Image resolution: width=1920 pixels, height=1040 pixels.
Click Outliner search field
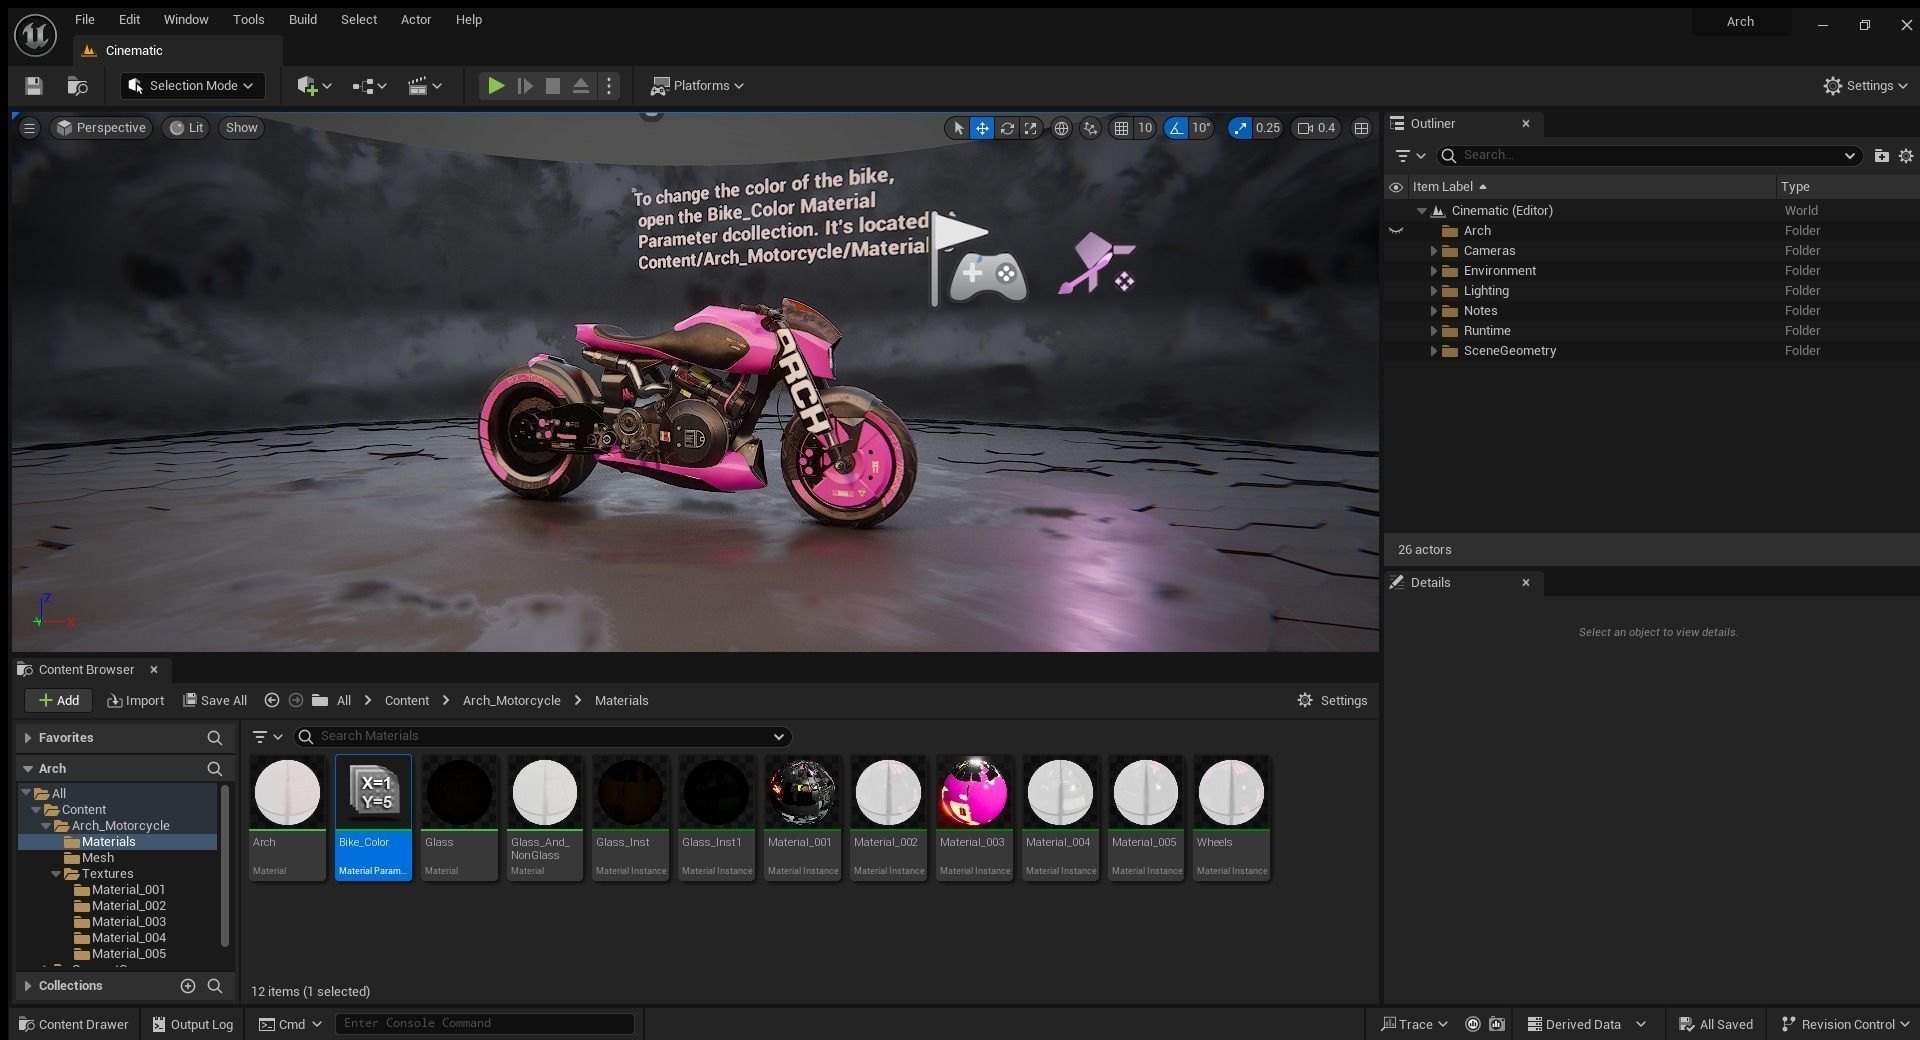(x=1649, y=155)
